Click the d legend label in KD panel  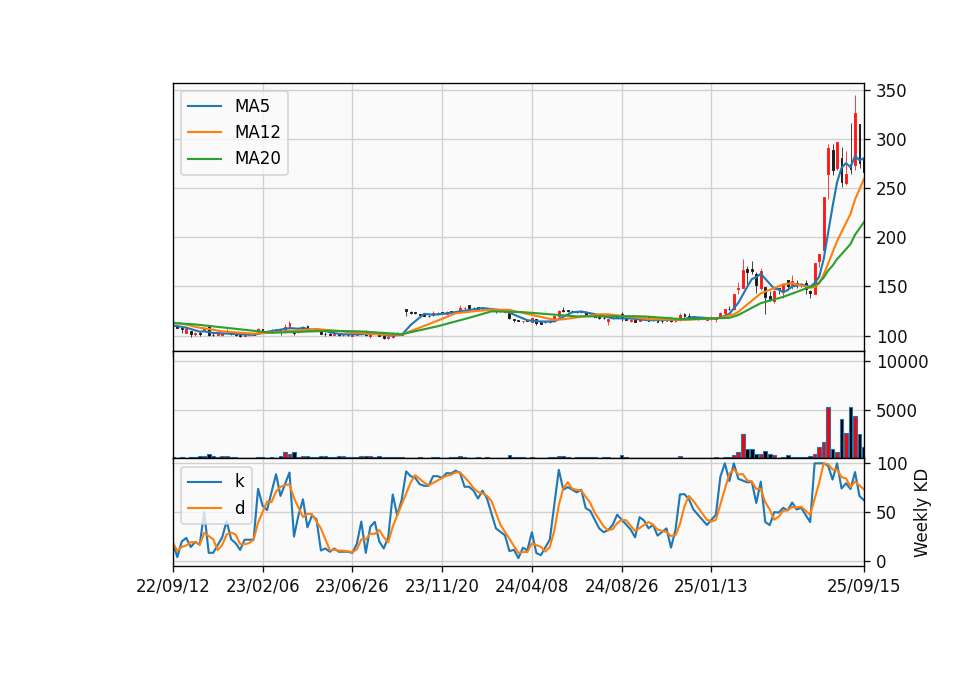click(x=239, y=508)
